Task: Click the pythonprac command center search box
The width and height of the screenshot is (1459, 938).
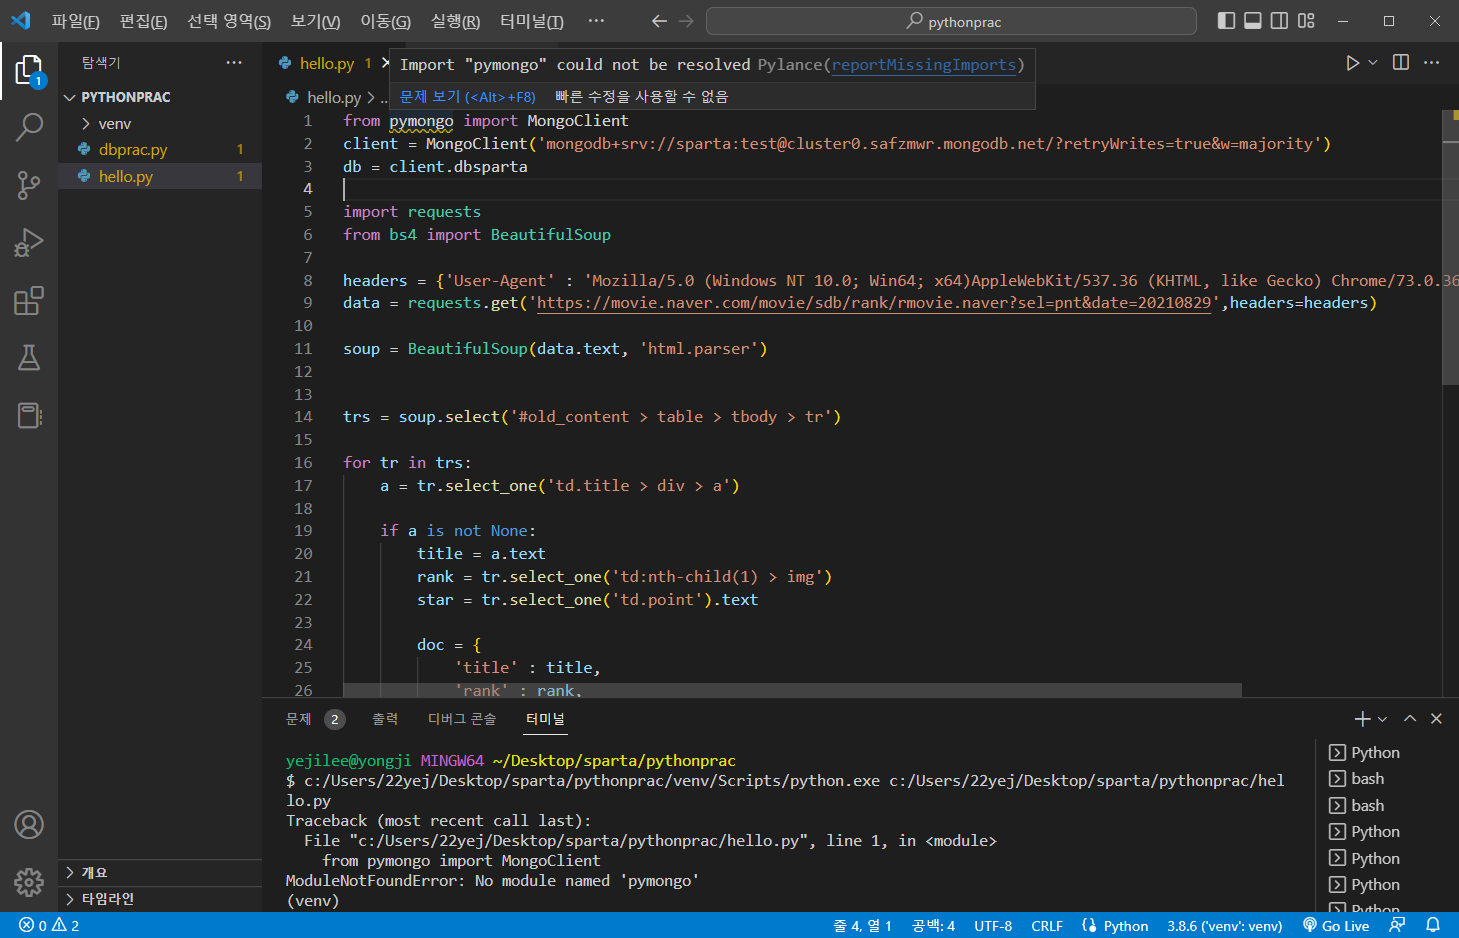Action: coord(951,21)
